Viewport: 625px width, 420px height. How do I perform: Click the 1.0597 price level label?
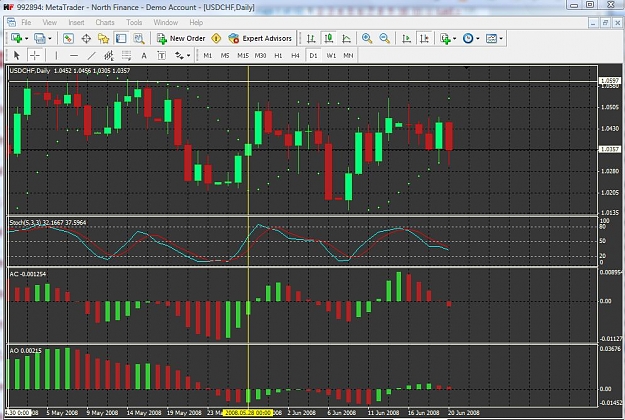(x=609, y=80)
